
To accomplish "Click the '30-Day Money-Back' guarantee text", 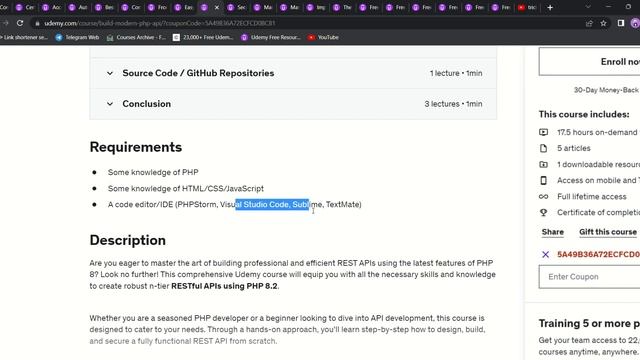I will point(607,90).
